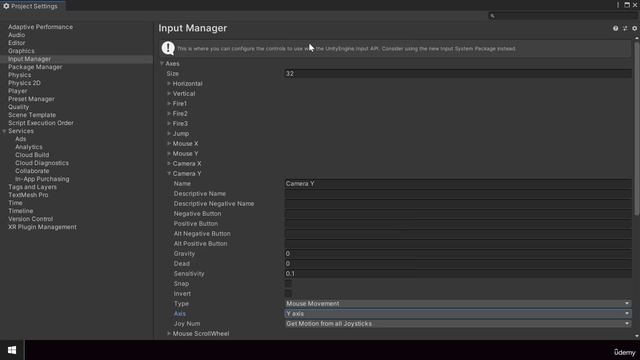Open Time settings category
The height and width of the screenshot is (360, 640).
pyautogui.click(x=15, y=203)
